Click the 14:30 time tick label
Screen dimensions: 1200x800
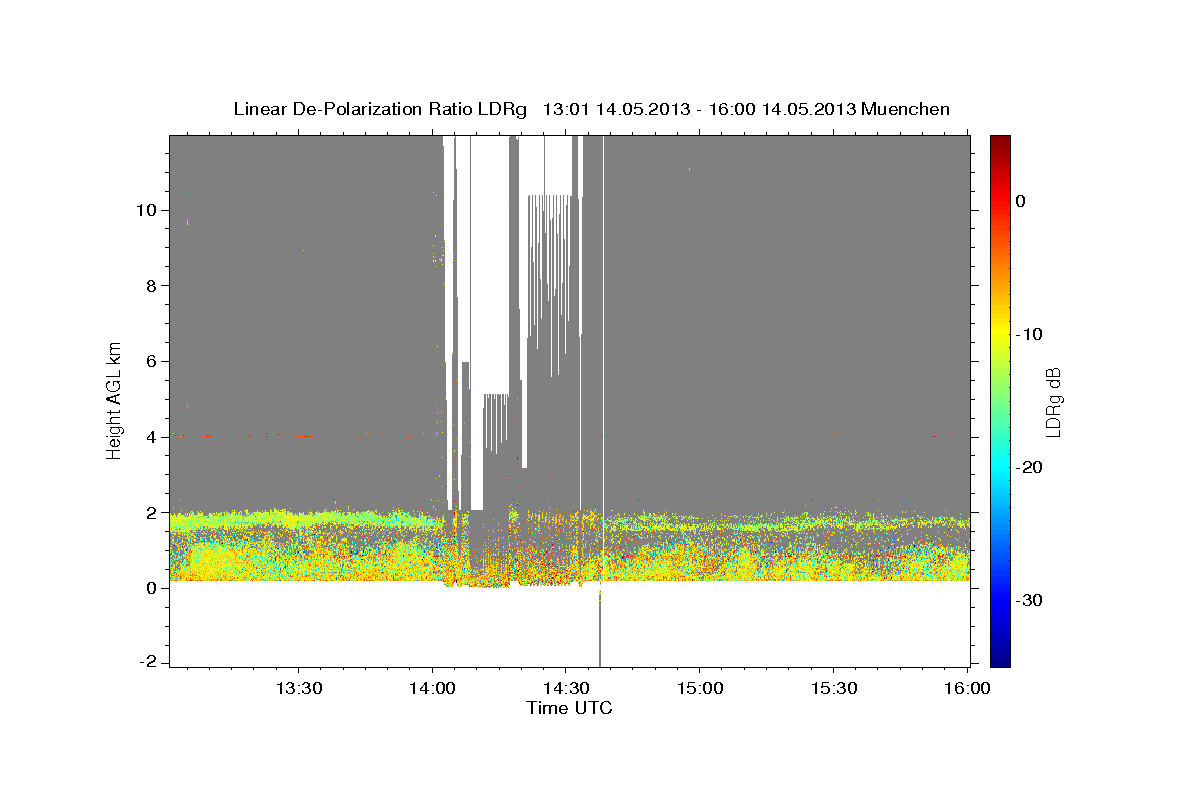pyautogui.click(x=565, y=688)
